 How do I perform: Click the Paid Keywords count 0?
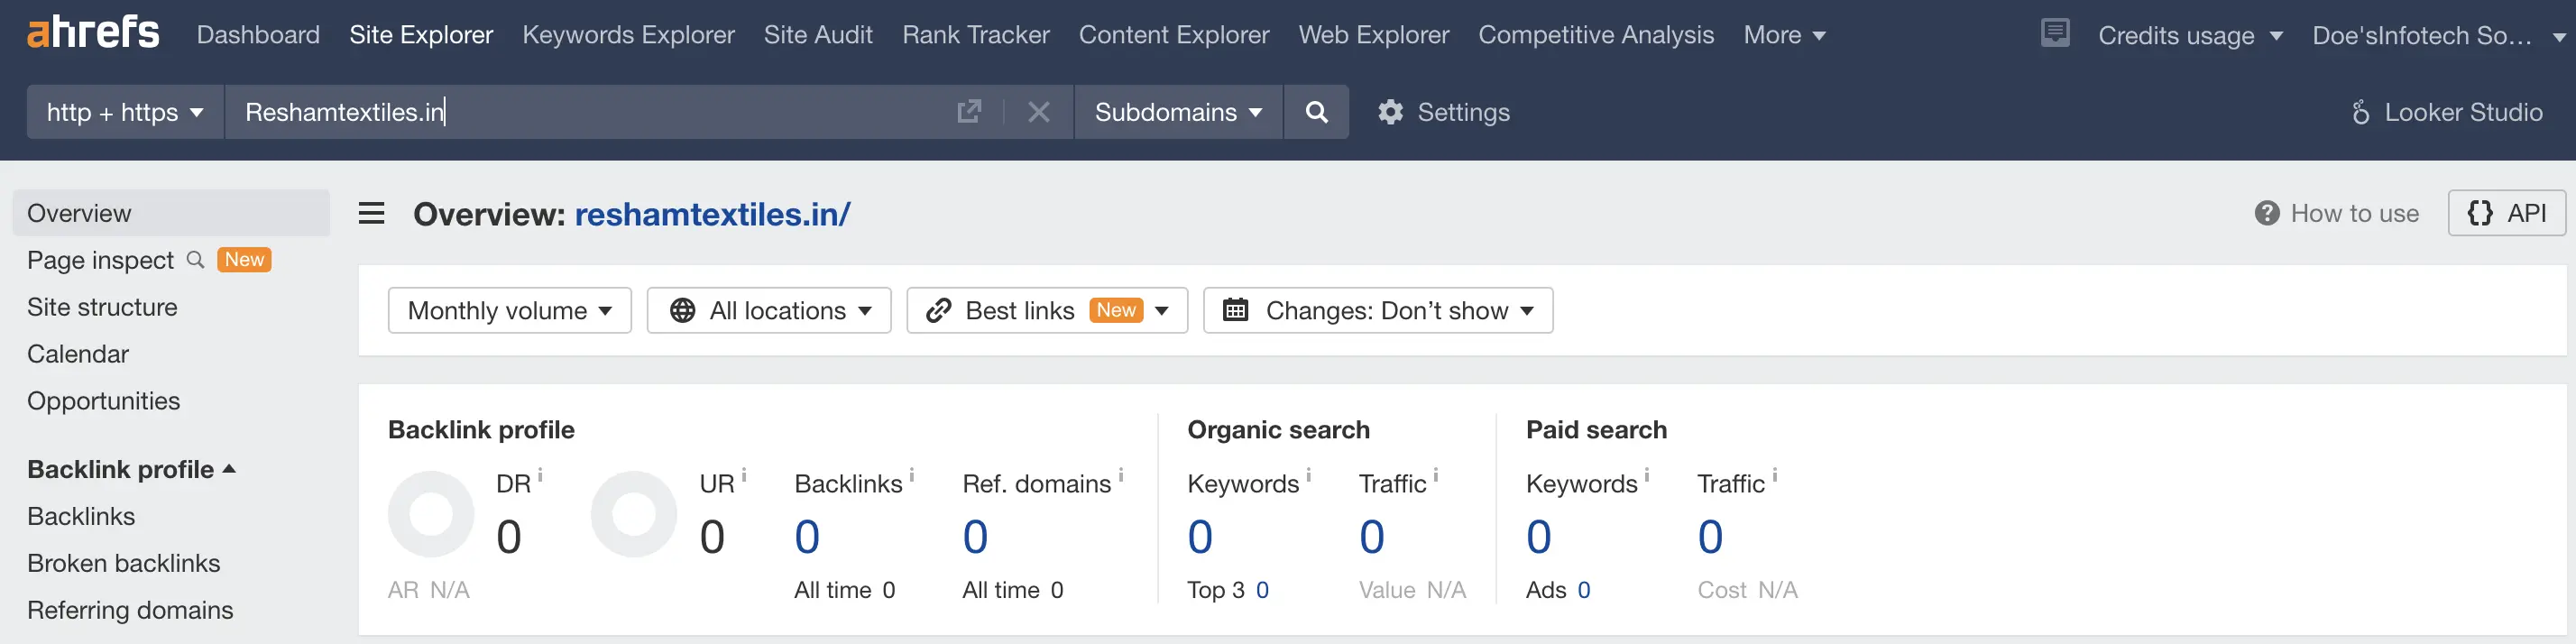pos(1539,537)
